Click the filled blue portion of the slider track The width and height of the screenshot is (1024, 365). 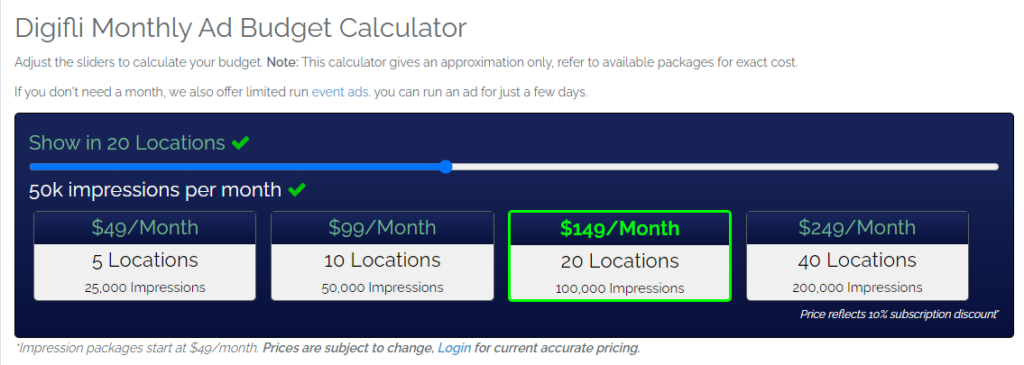[x=234, y=167]
